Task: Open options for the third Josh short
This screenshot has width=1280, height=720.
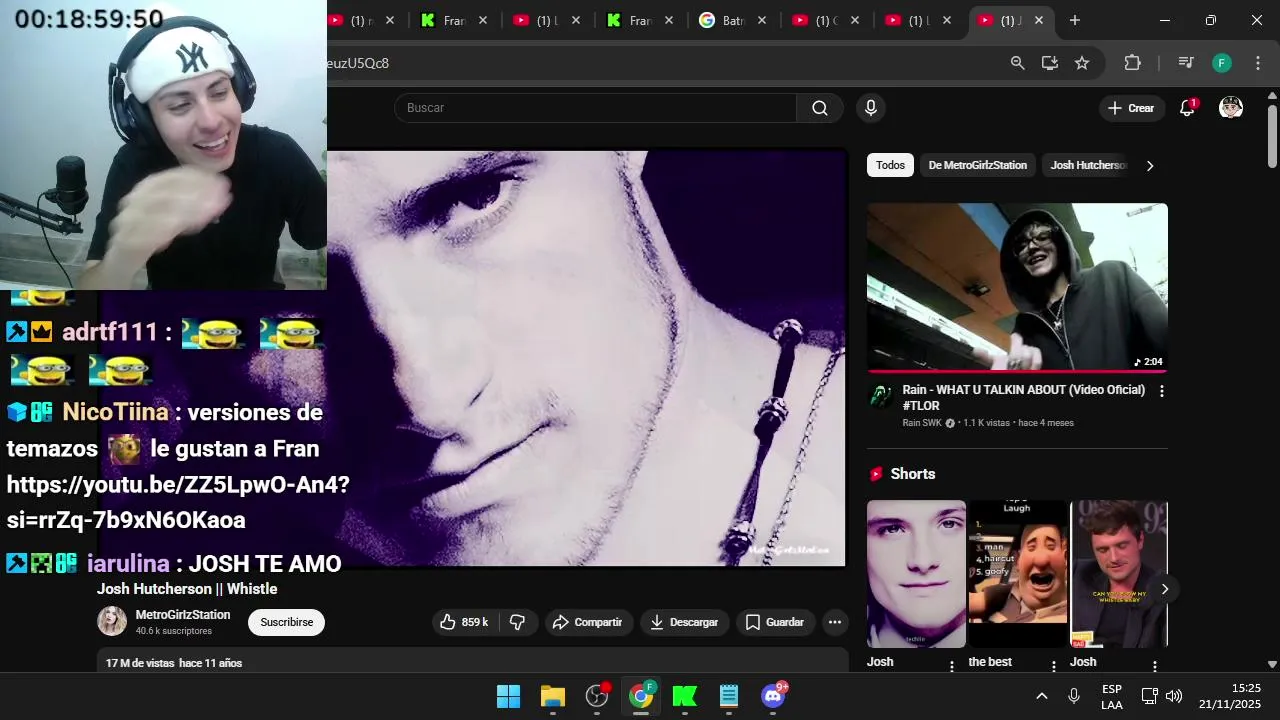Action: click(1155, 666)
